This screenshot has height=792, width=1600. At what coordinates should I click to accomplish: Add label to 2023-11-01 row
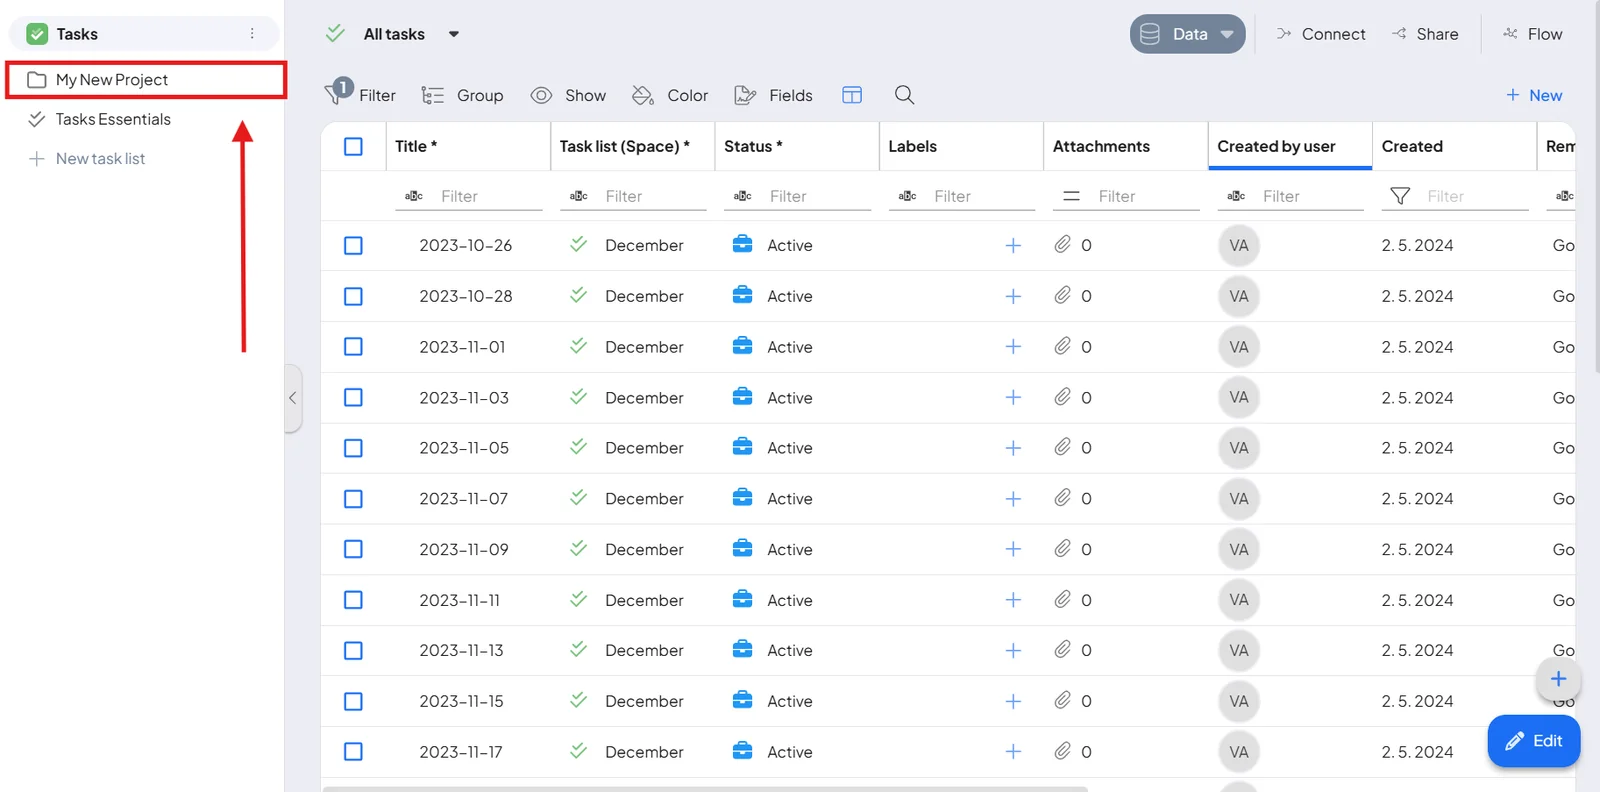coord(1013,346)
